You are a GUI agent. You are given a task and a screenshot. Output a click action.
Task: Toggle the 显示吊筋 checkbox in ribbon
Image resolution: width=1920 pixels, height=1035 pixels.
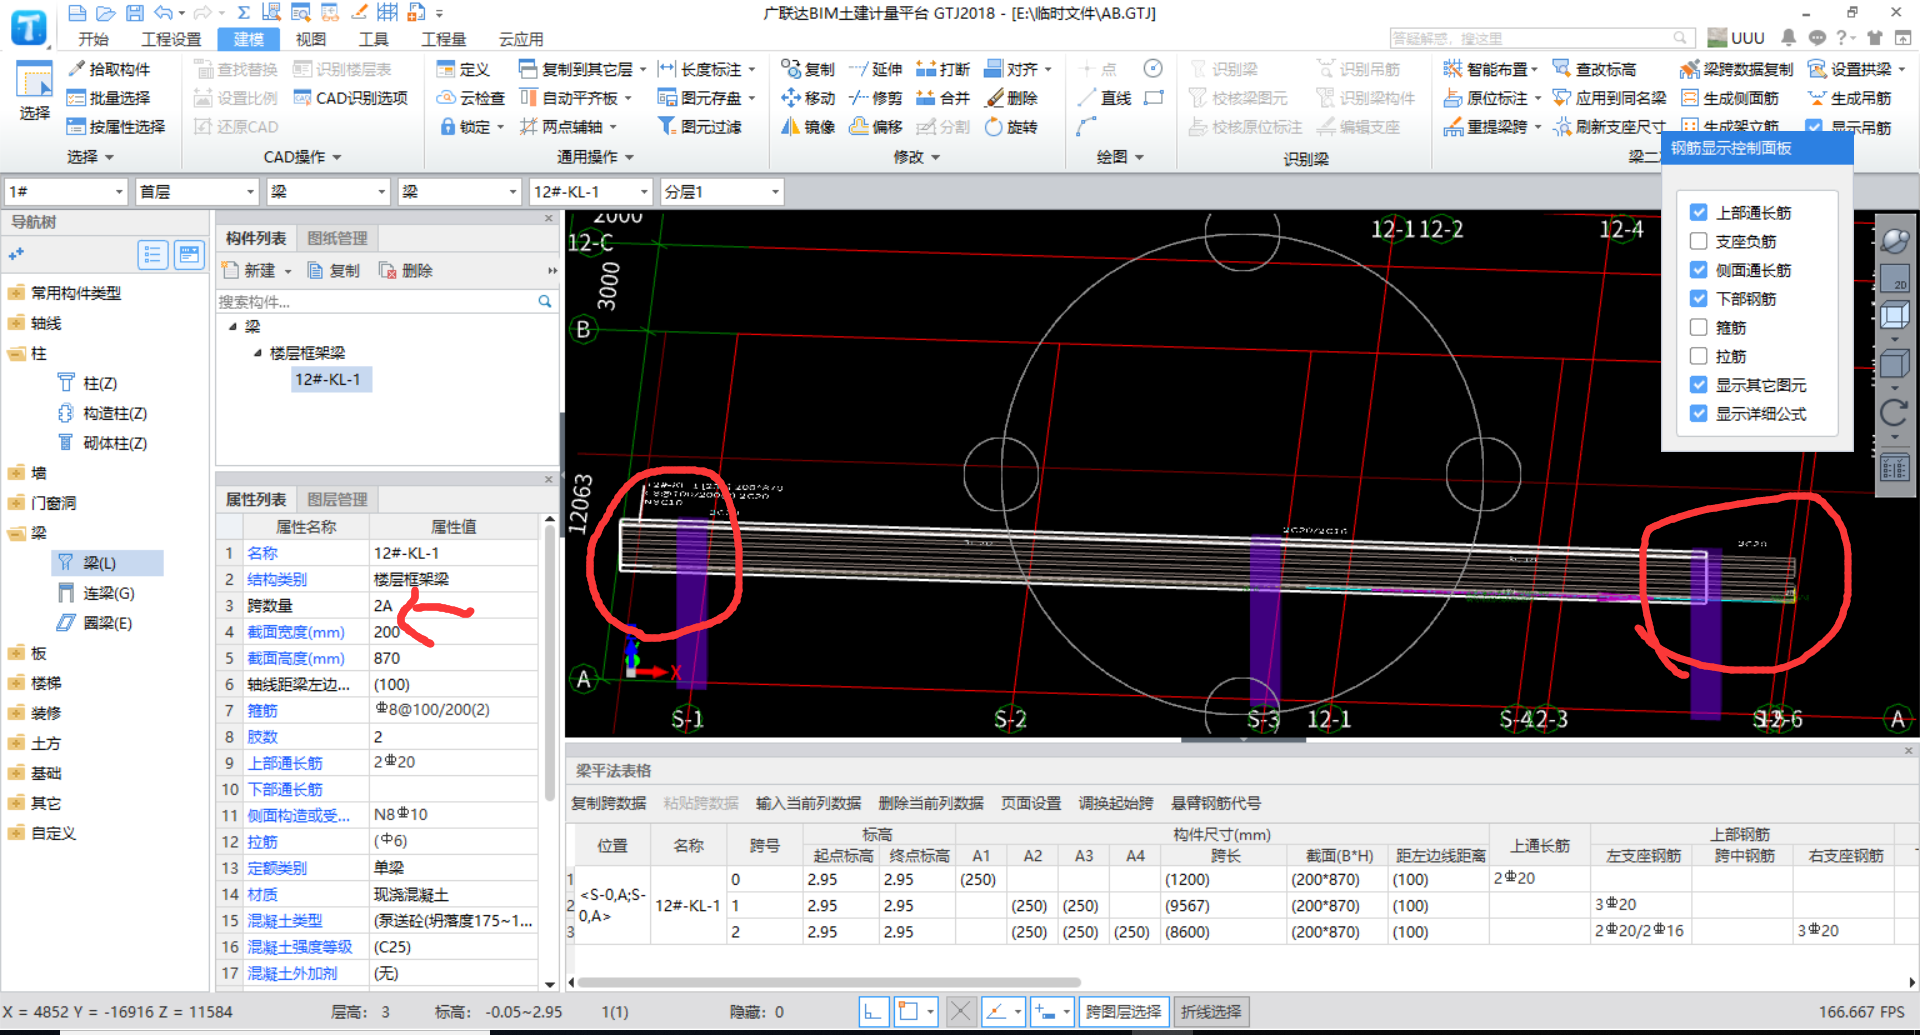pos(1814,127)
